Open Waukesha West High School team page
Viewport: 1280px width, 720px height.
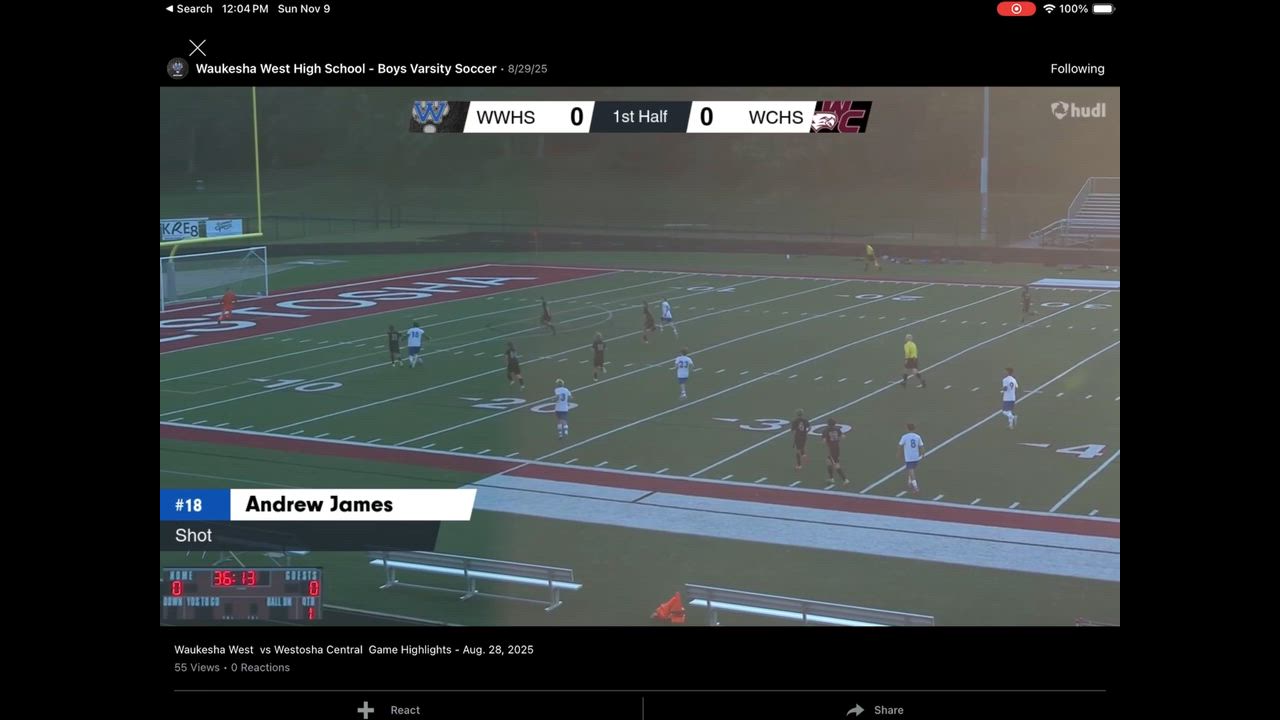point(346,69)
